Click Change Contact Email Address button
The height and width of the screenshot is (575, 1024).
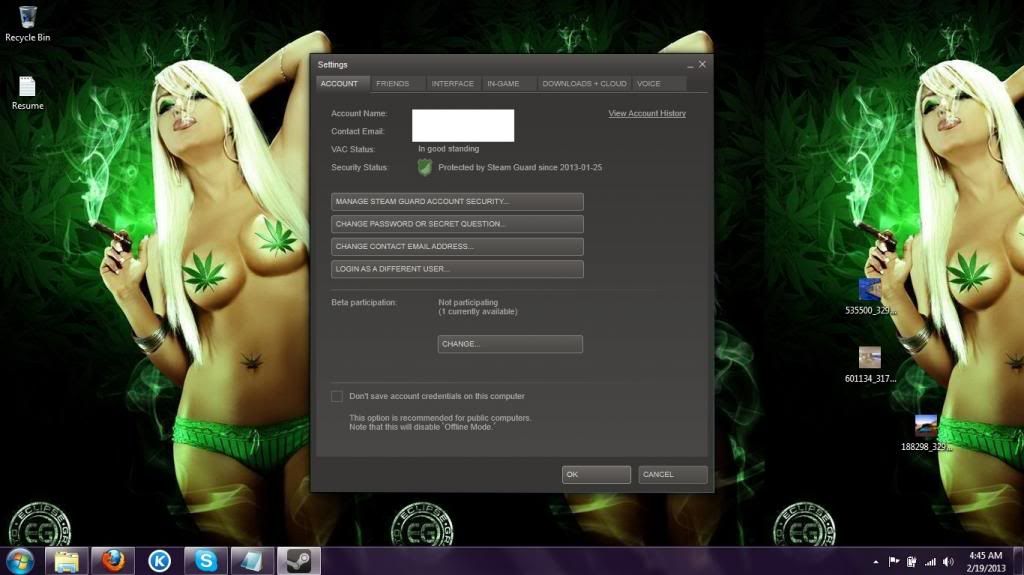(457, 246)
